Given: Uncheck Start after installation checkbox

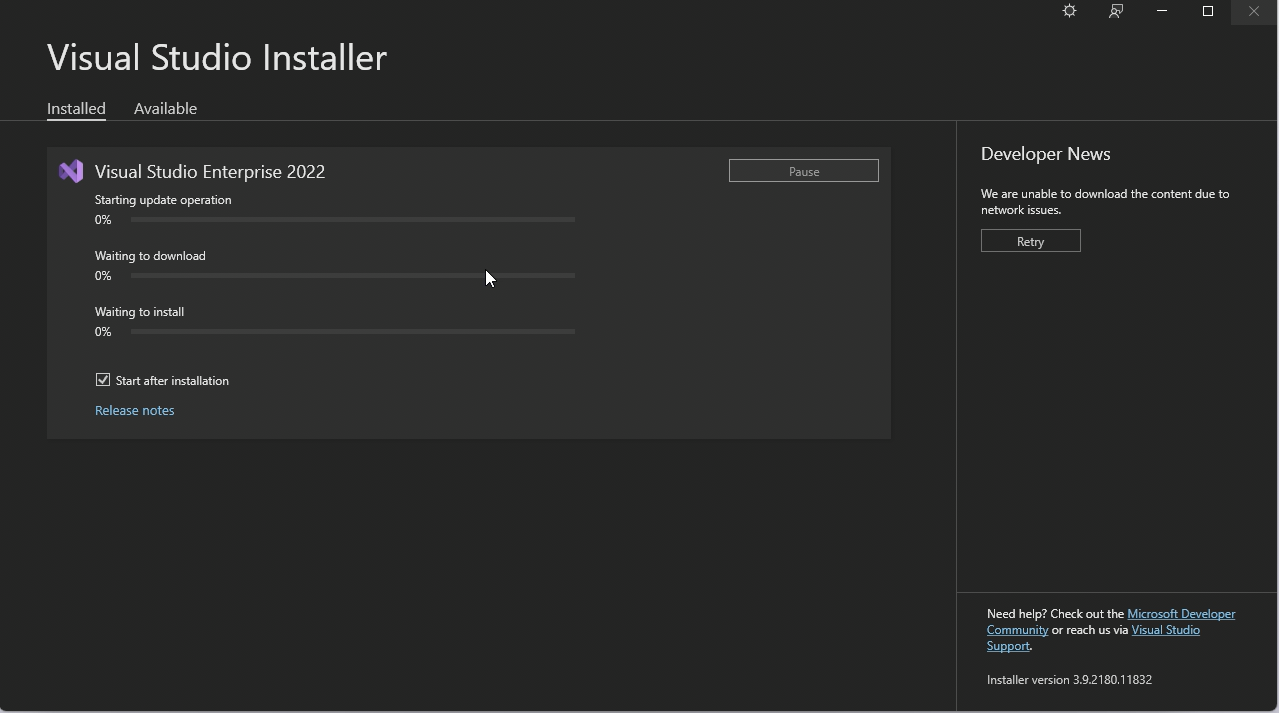Looking at the screenshot, I should coord(103,380).
